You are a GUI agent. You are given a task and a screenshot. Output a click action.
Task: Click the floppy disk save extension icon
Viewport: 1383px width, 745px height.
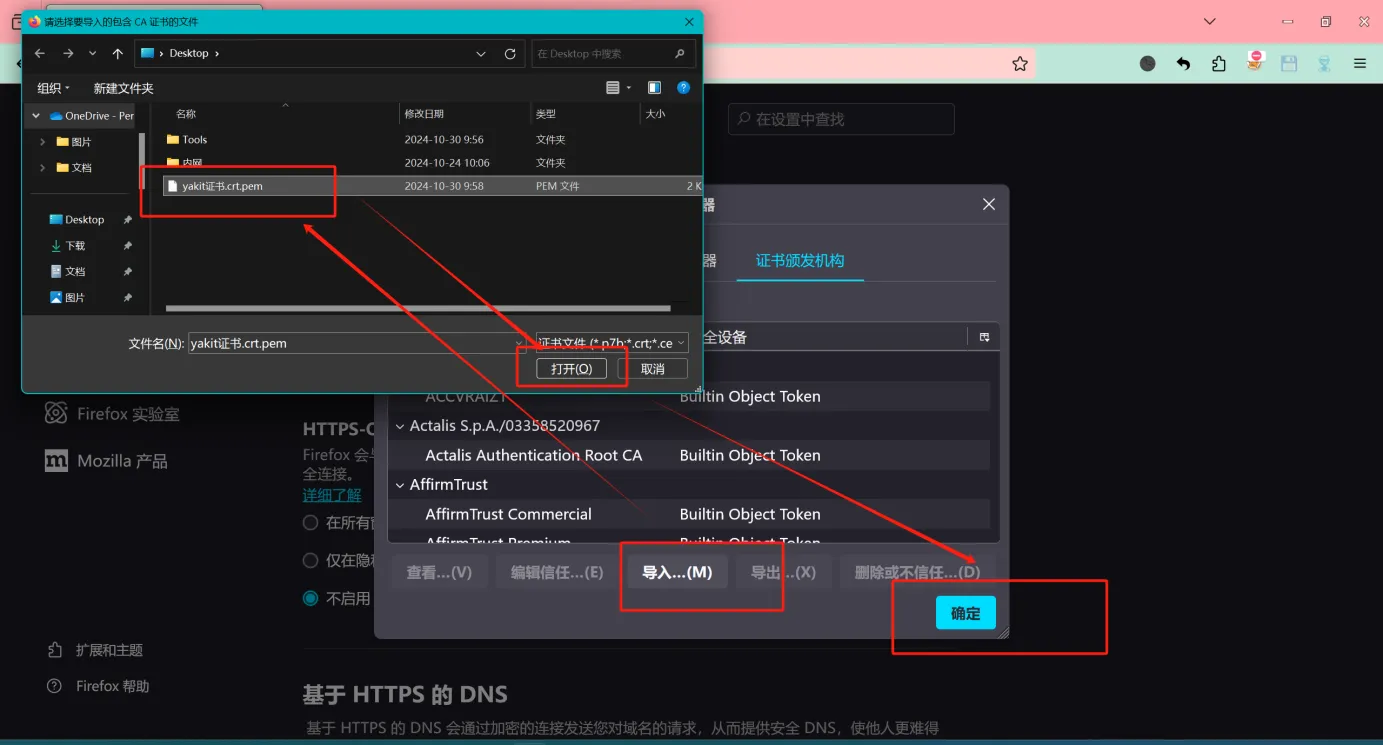pos(1289,63)
